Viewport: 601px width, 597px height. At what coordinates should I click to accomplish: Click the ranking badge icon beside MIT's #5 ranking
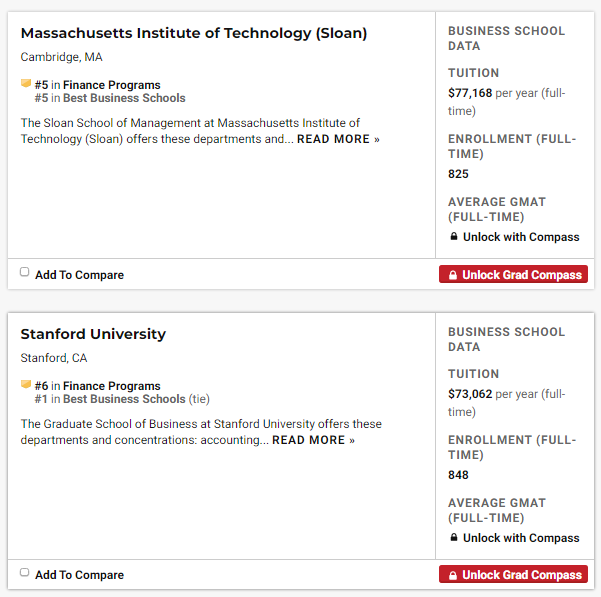pos(26,84)
